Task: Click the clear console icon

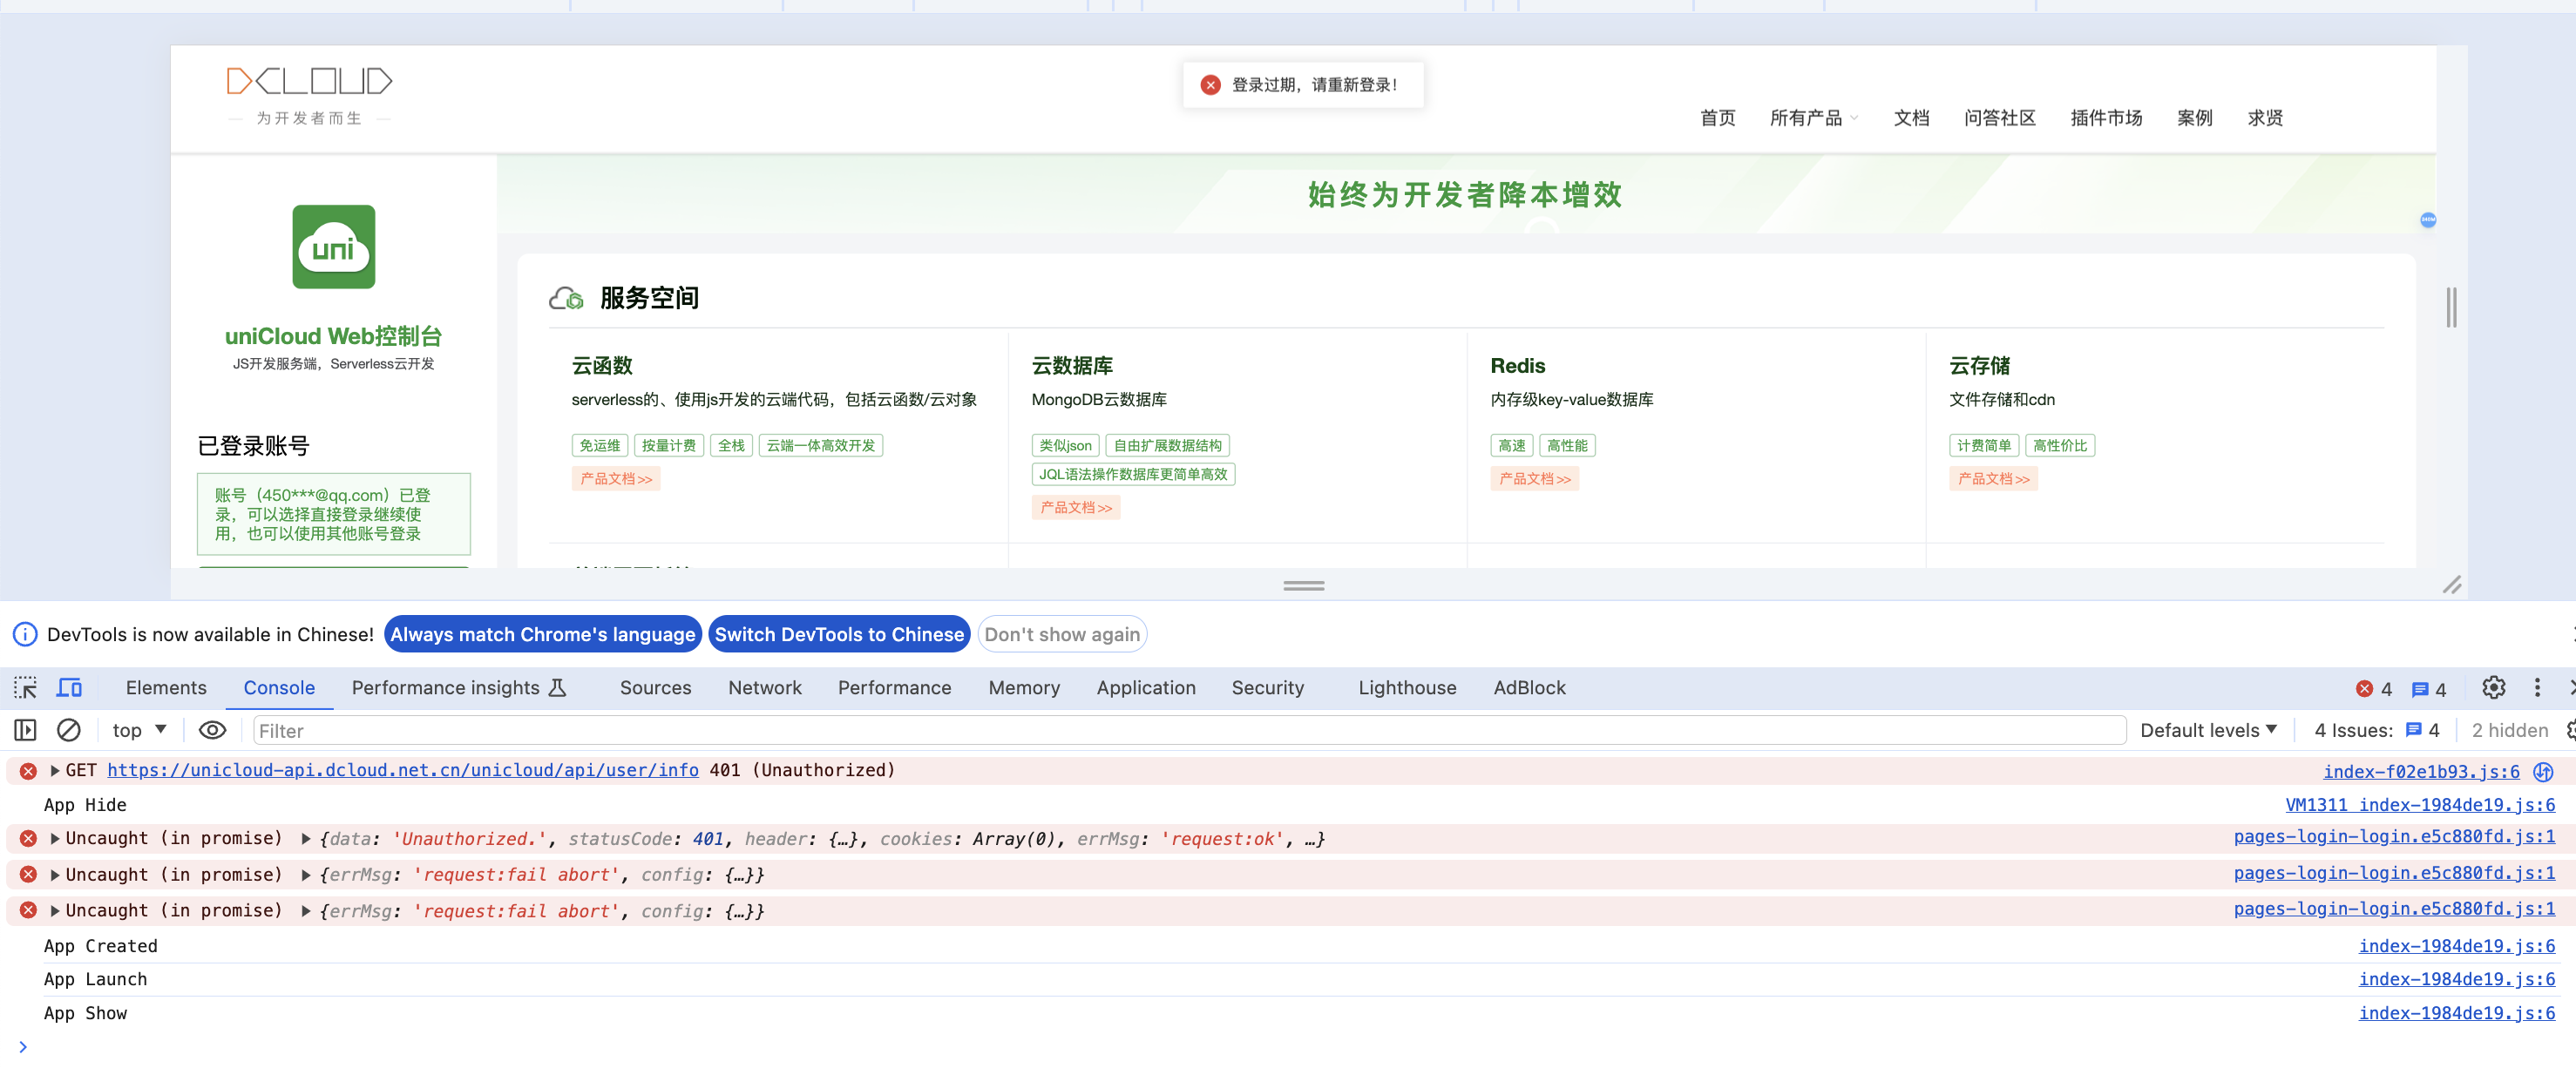Action: point(69,731)
